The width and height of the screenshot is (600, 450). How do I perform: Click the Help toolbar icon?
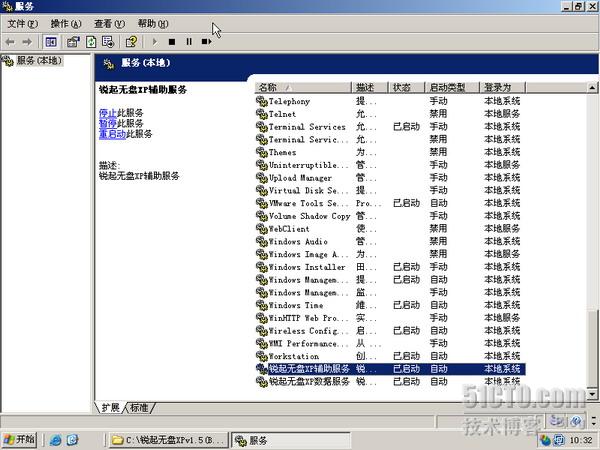click(131, 42)
